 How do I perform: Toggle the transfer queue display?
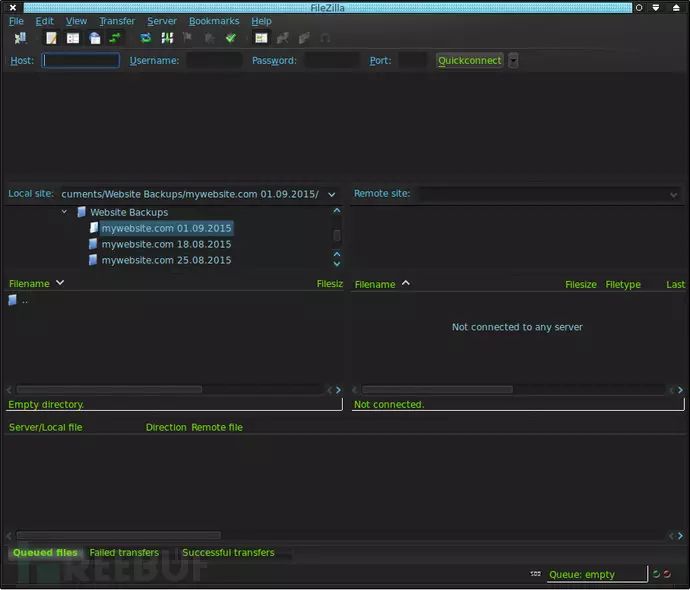click(115, 38)
